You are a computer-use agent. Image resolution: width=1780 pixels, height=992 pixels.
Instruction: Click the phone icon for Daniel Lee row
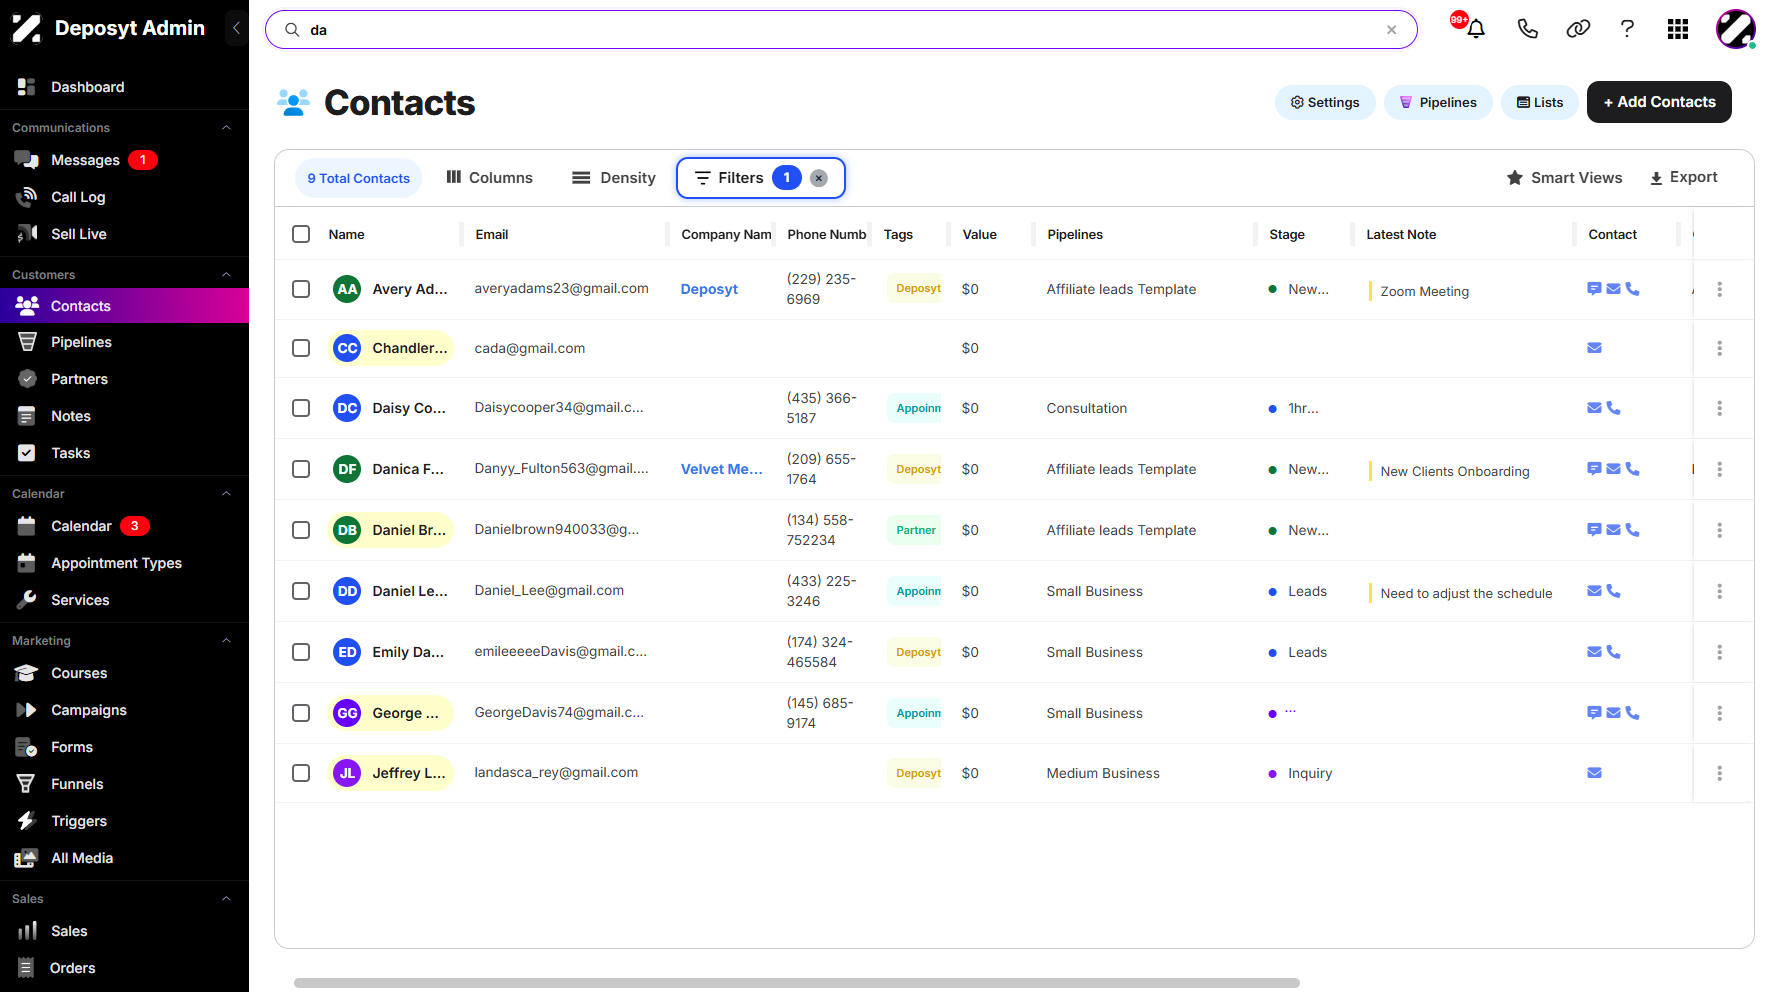1613,591
